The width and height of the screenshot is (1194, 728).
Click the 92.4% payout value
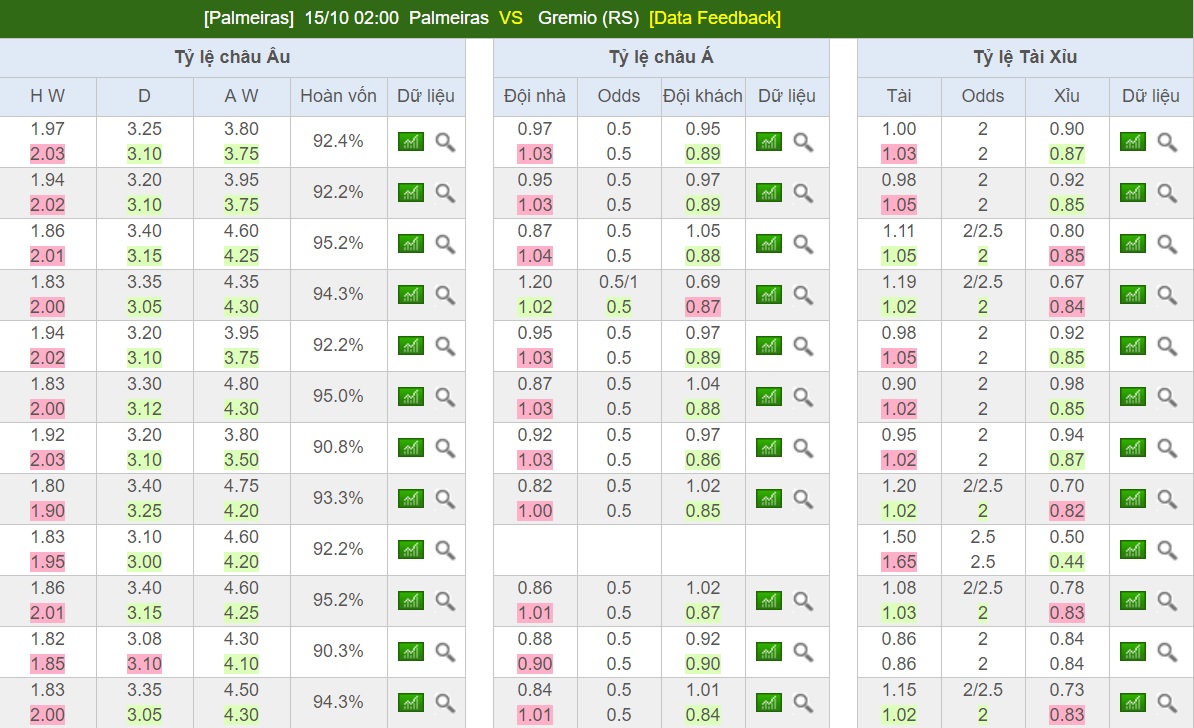338,141
